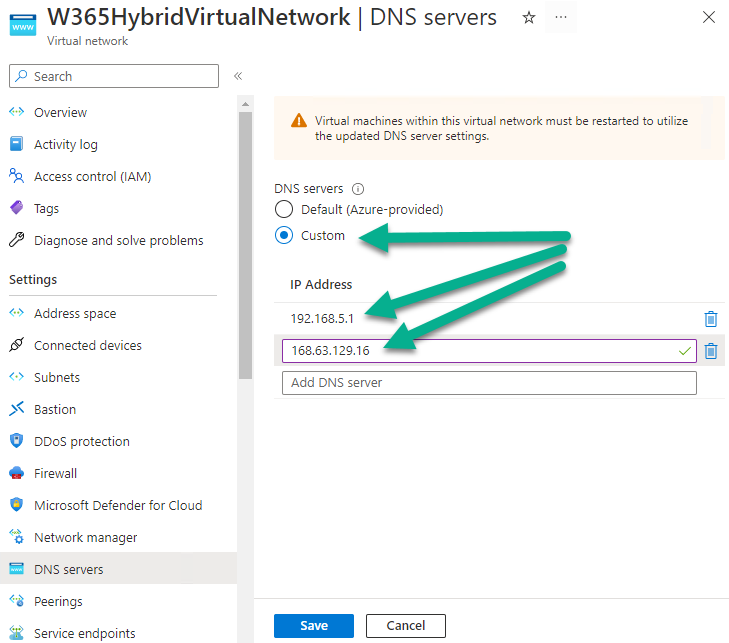This screenshot has width=729, height=643.
Task: Click the Diagnose and solve problems wrench icon
Action: 17,240
